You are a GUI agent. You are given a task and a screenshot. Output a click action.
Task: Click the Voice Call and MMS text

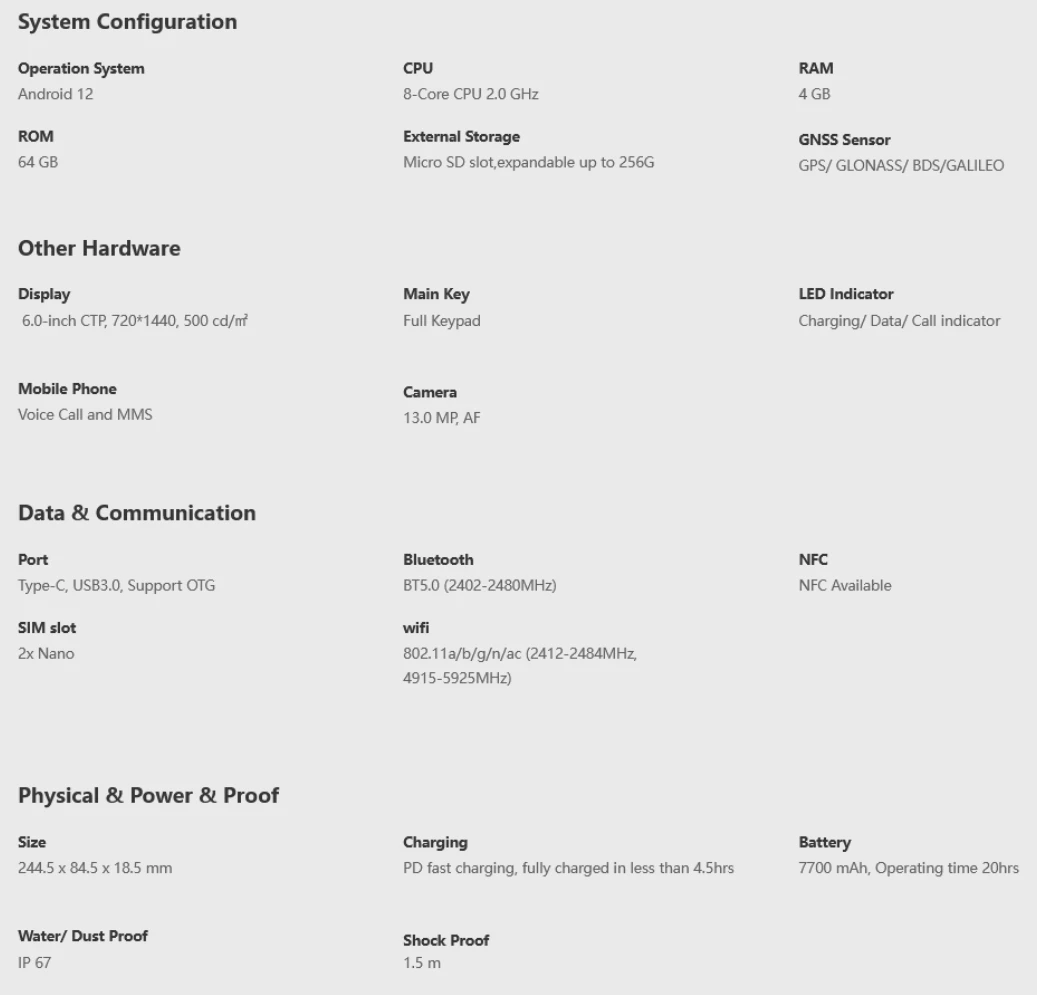coord(85,414)
